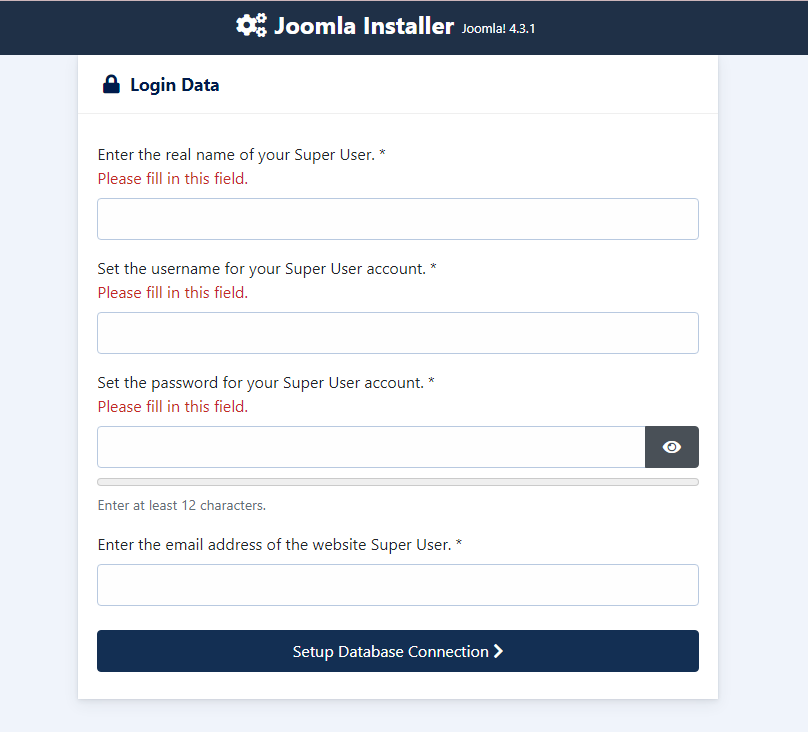Click the "Set the username" label
The height and width of the screenshot is (732, 808).
point(266,269)
